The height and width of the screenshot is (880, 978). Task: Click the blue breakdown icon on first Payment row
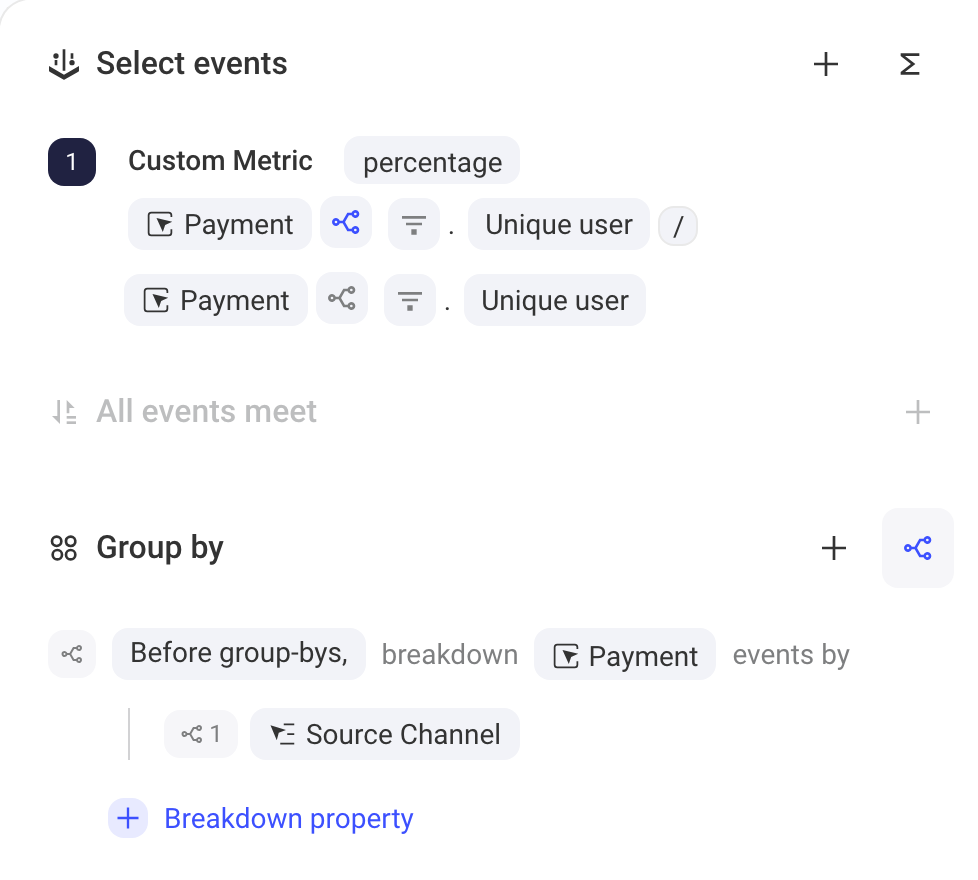coord(346,223)
